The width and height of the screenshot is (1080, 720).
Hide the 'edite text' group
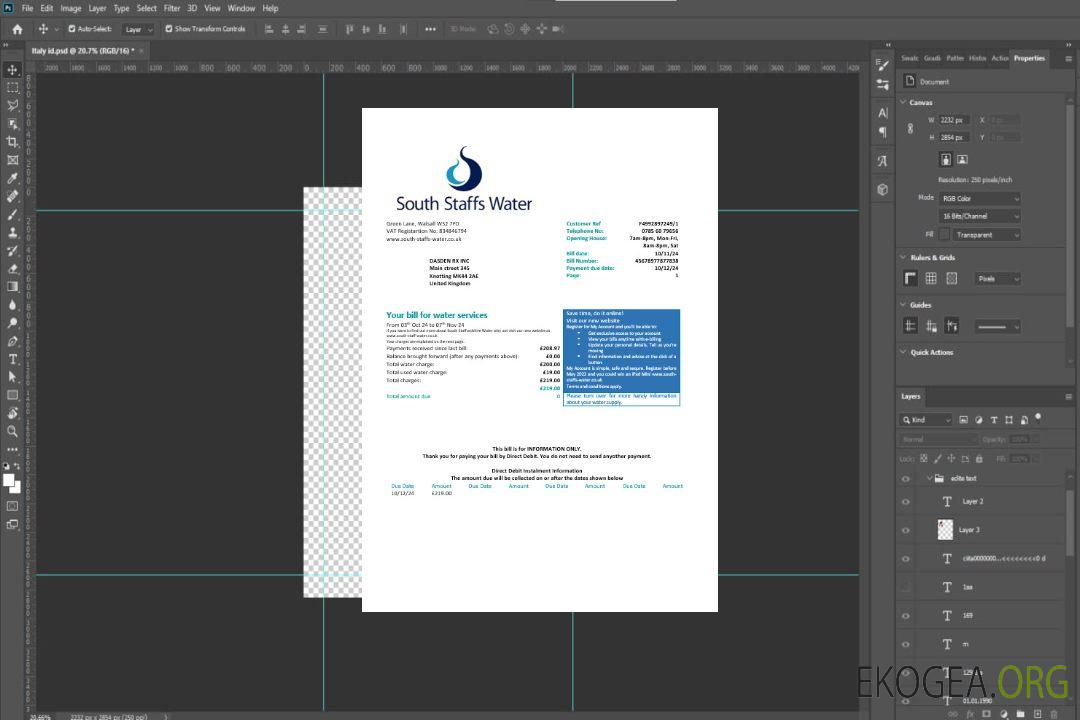906,478
